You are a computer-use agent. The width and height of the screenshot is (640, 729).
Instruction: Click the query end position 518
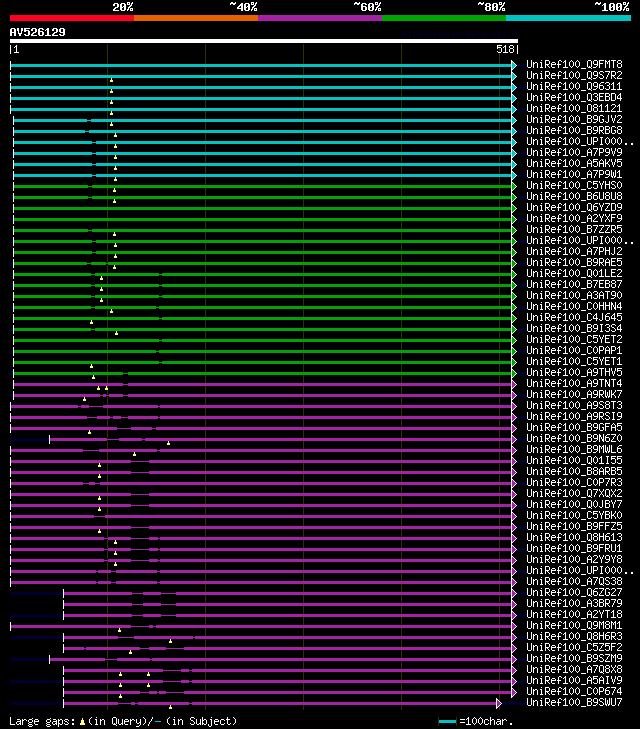point(505,49)
